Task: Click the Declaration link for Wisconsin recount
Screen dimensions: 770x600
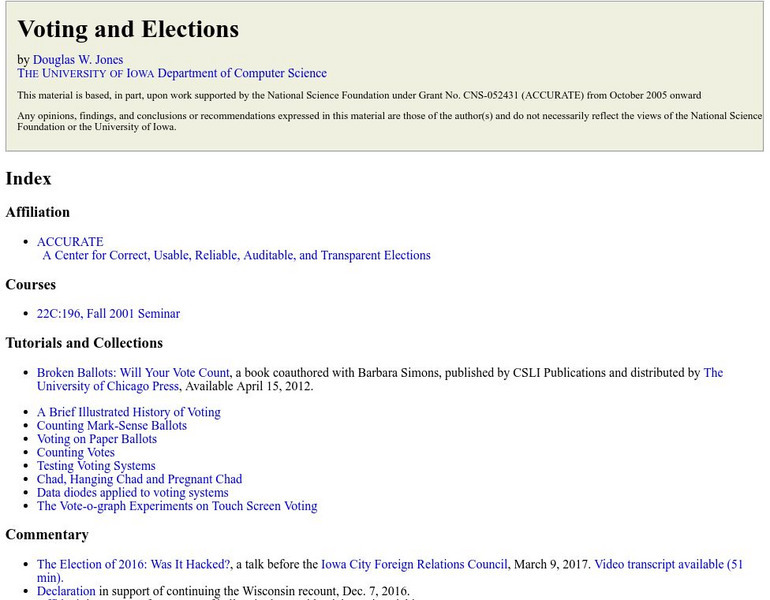Action: pyautogui.click(x=66, y=591)
